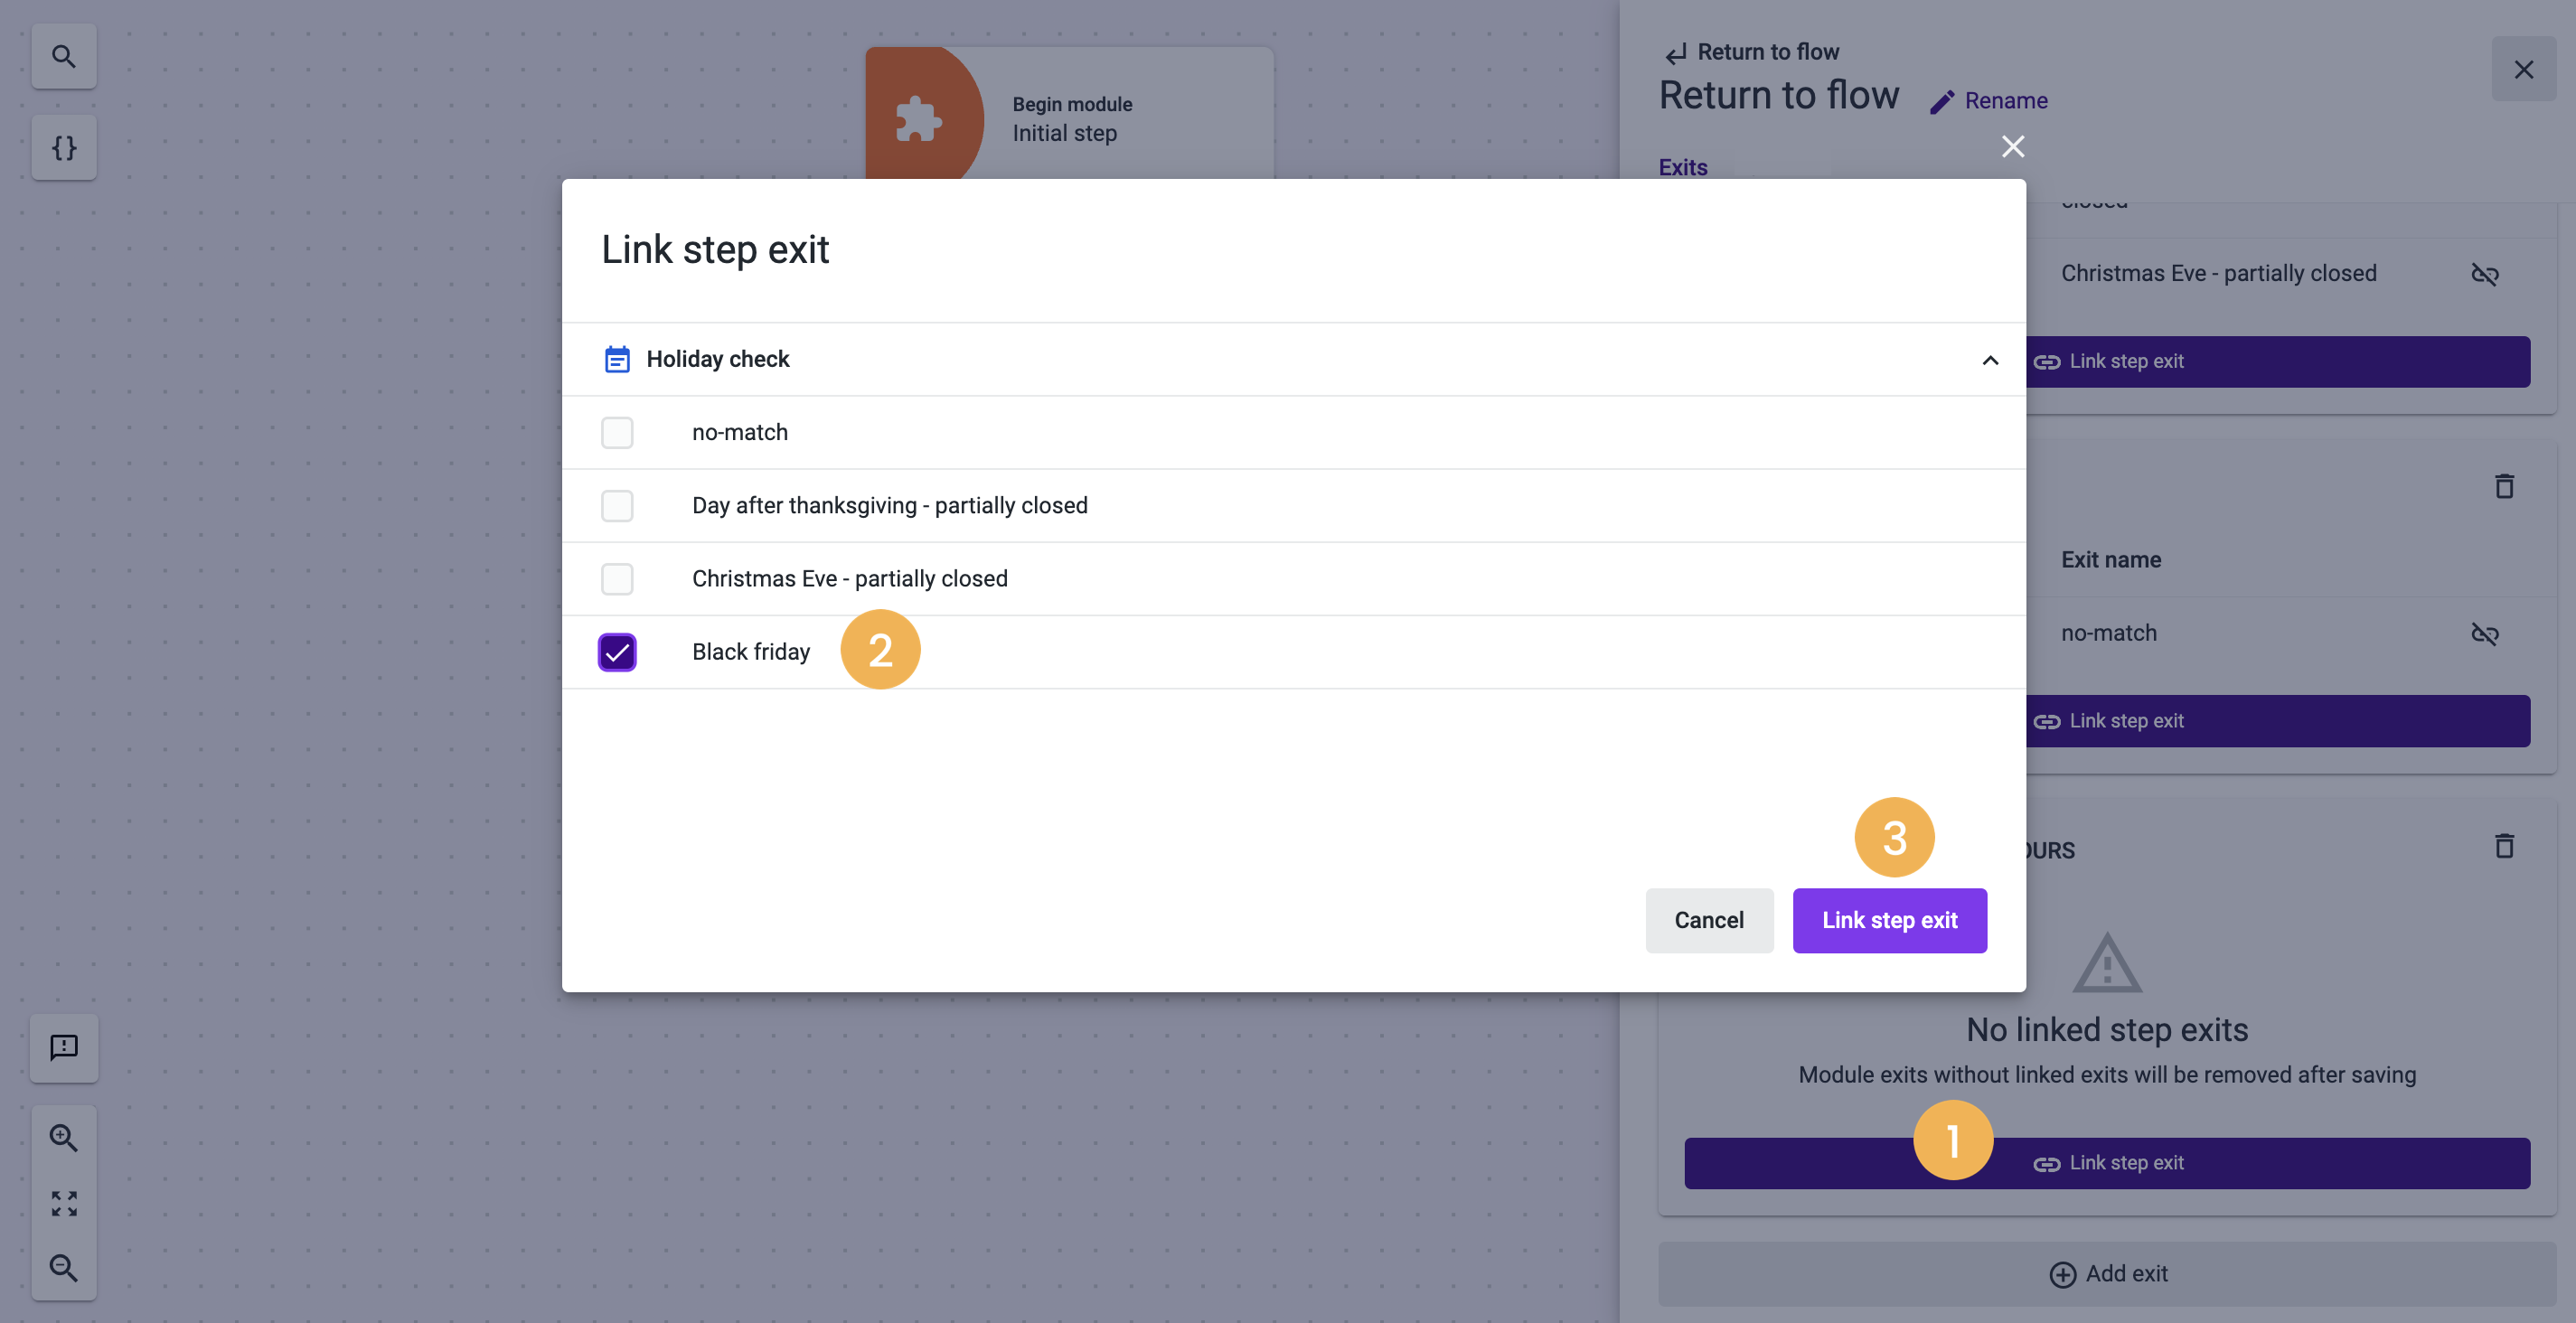Click the fit-to-screen icon
2576x1323 pixels.
(x=64, y=1203)
